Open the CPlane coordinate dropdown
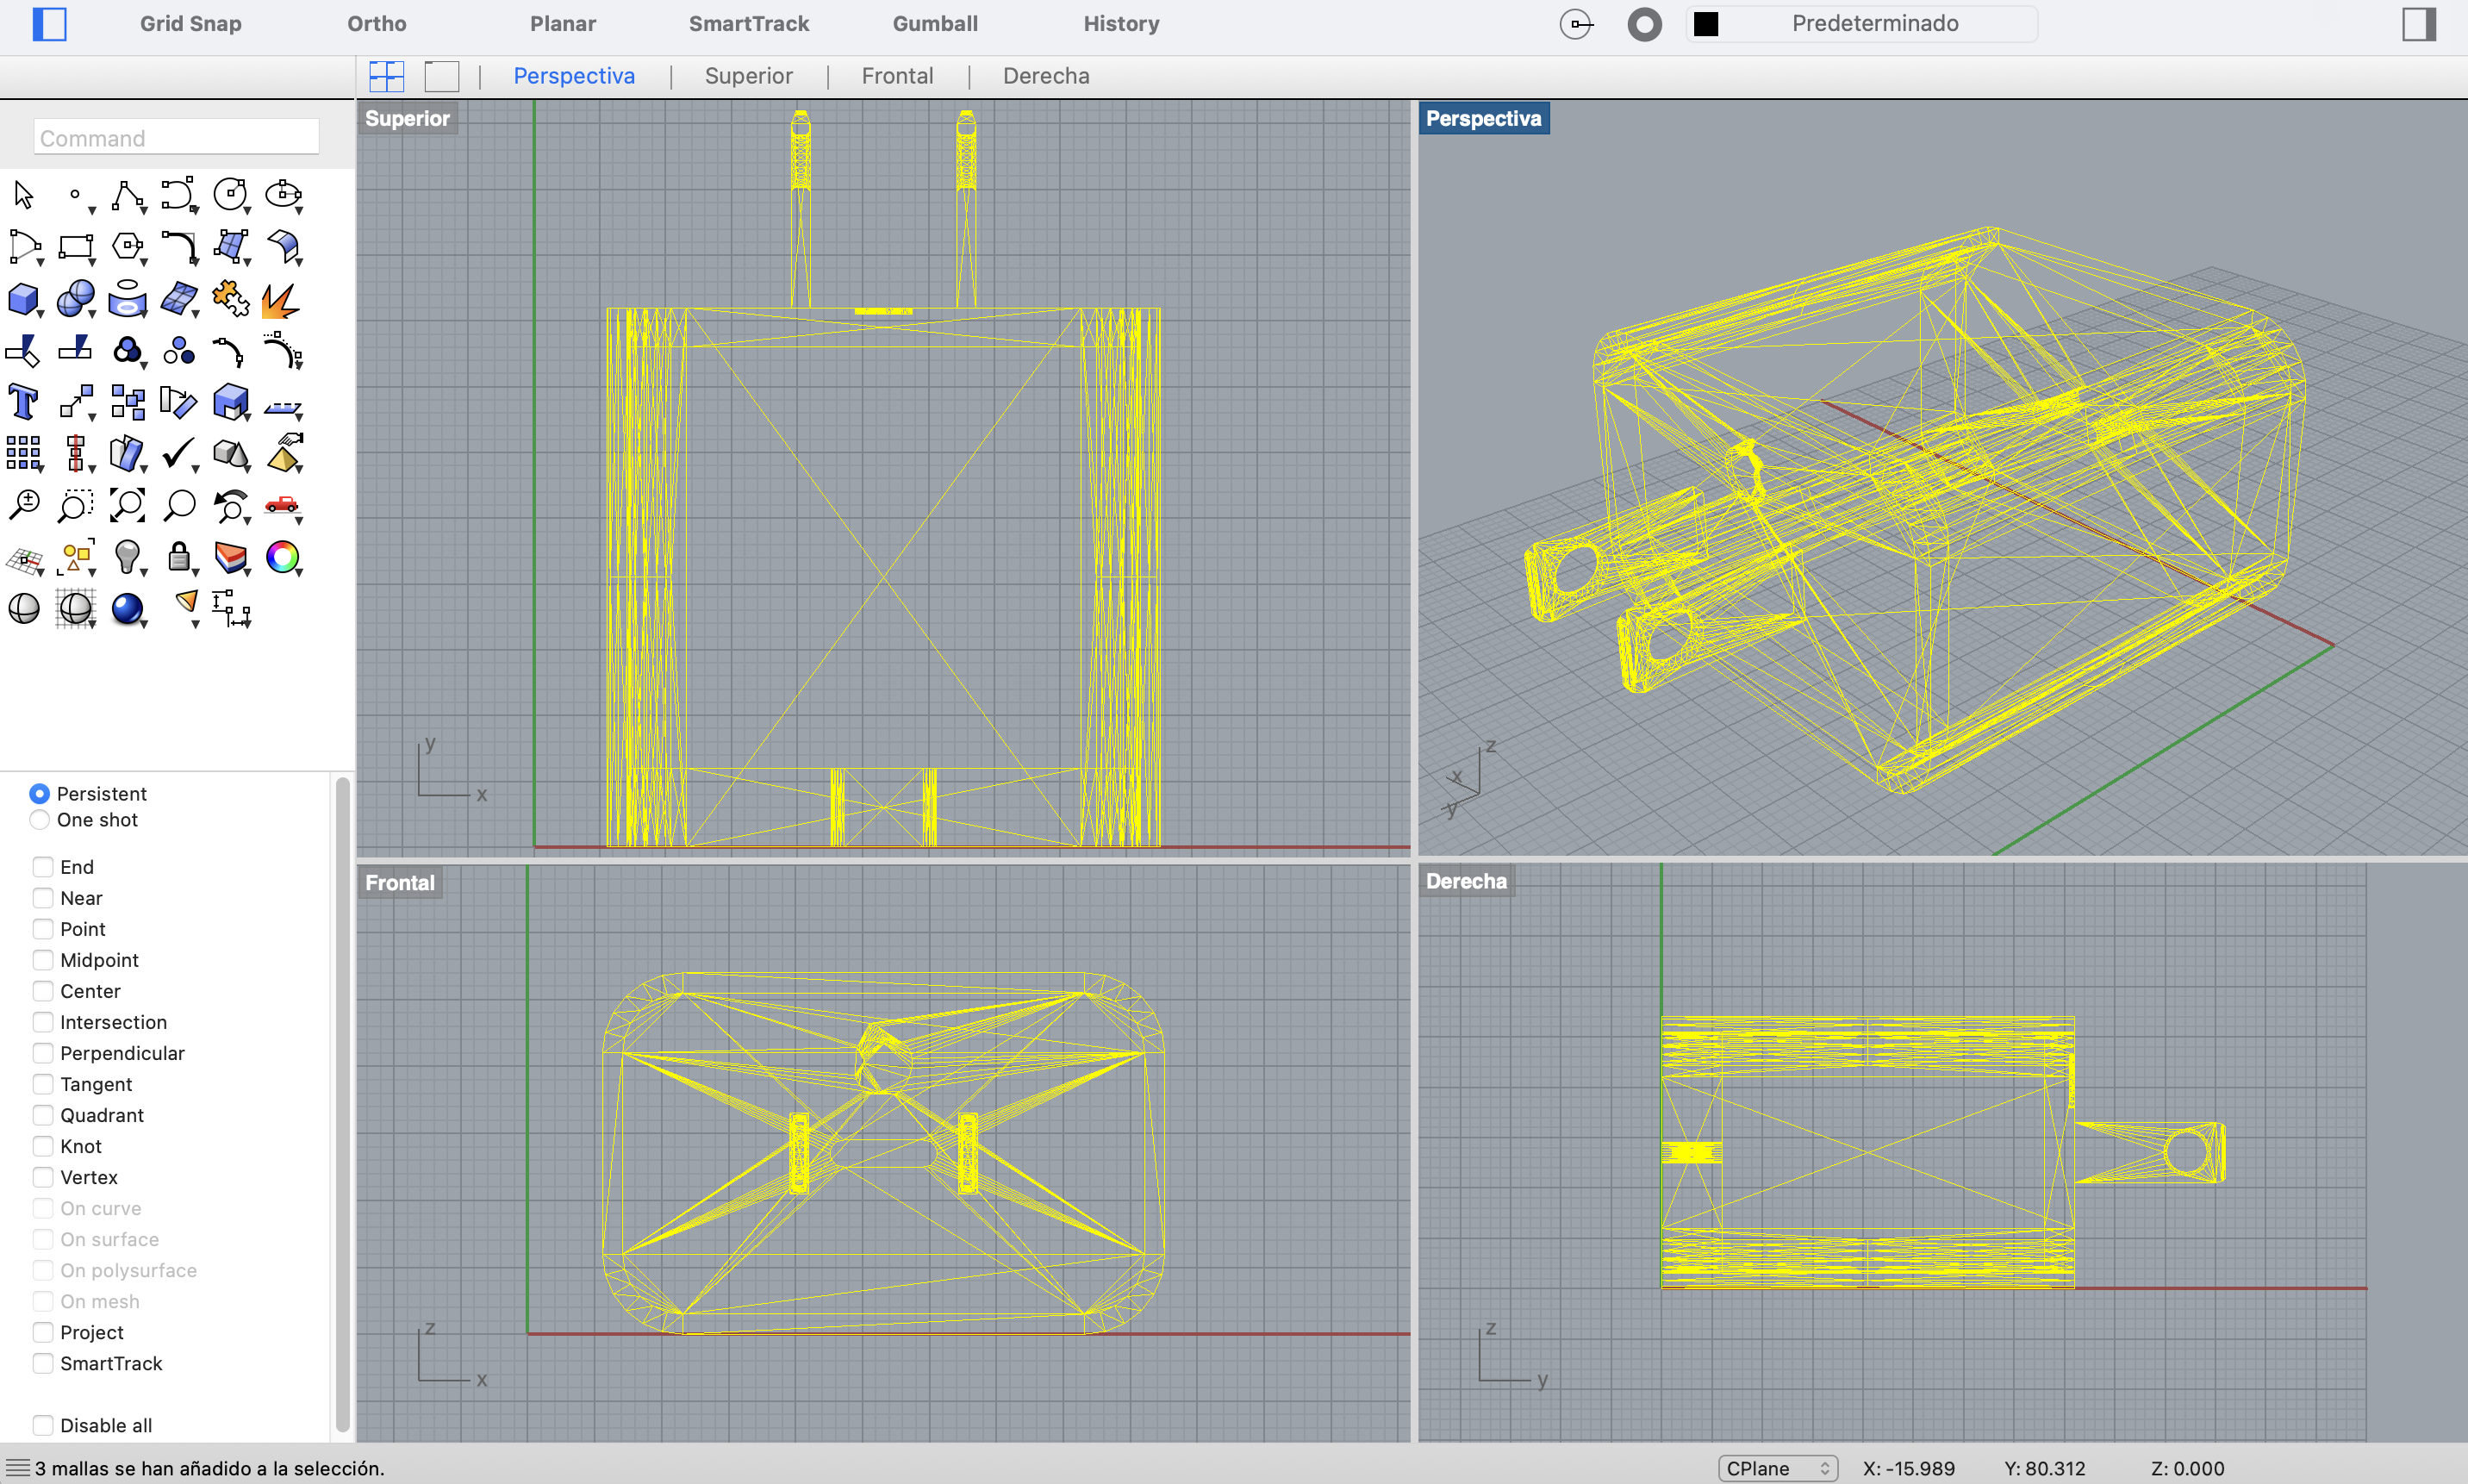Viewport: 2468px width, 1484px height. click(1777, 1468)
